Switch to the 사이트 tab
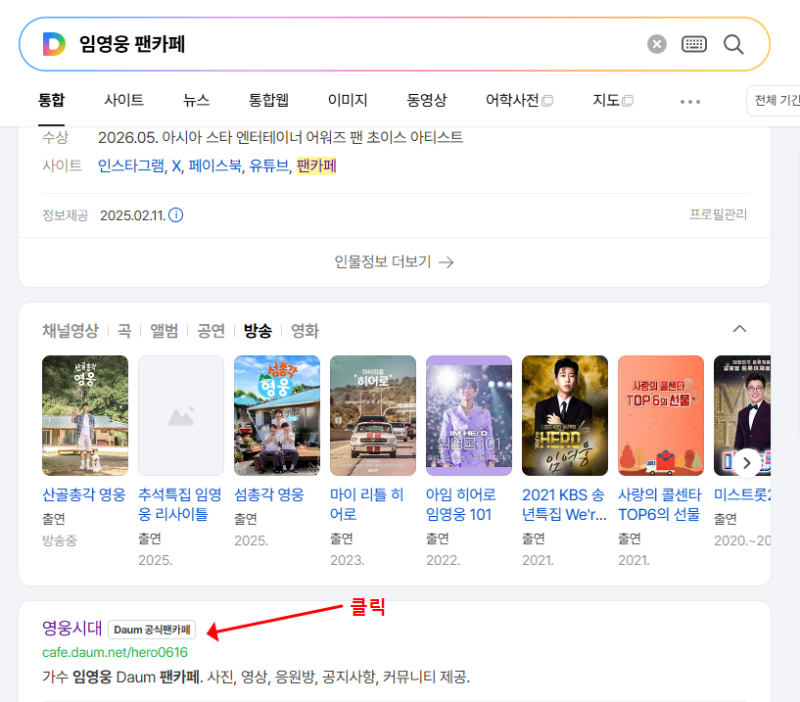 tap(124, 100)
